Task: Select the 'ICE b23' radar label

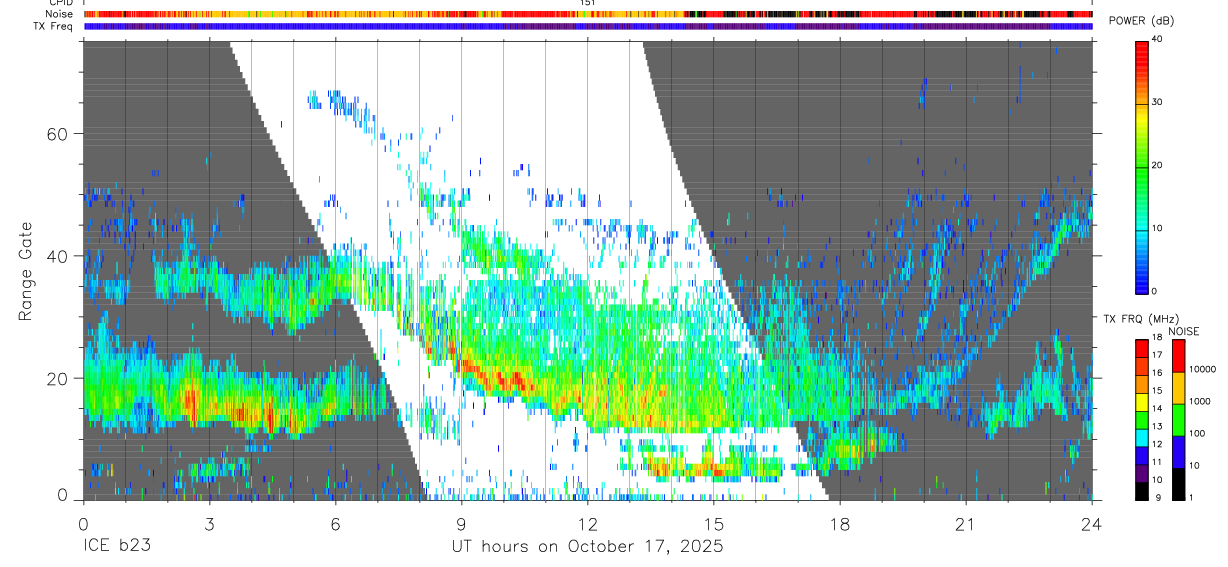Action: tap(116, 547)
